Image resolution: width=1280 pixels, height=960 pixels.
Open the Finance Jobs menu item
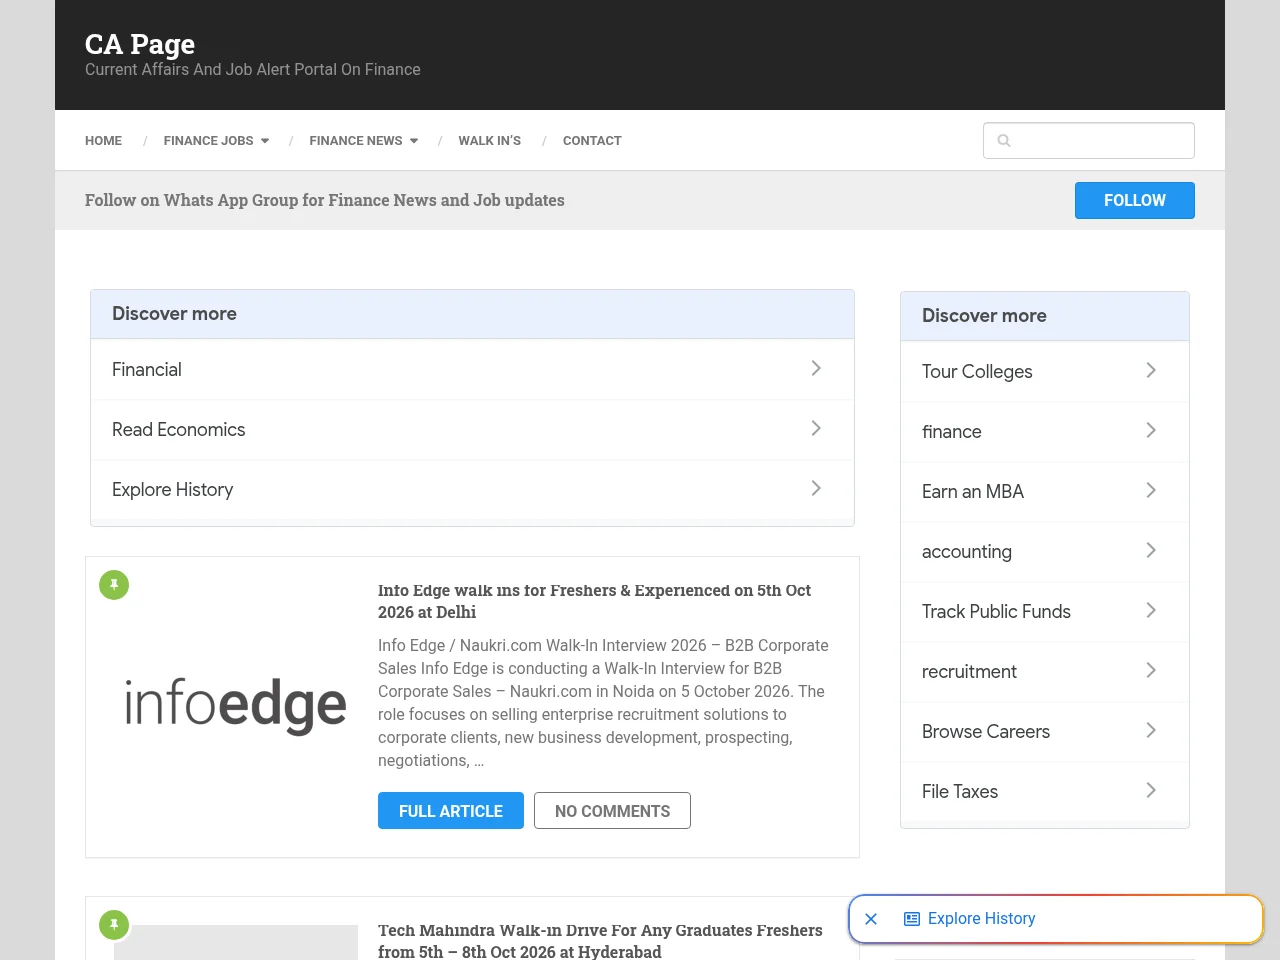coord(208,141)
